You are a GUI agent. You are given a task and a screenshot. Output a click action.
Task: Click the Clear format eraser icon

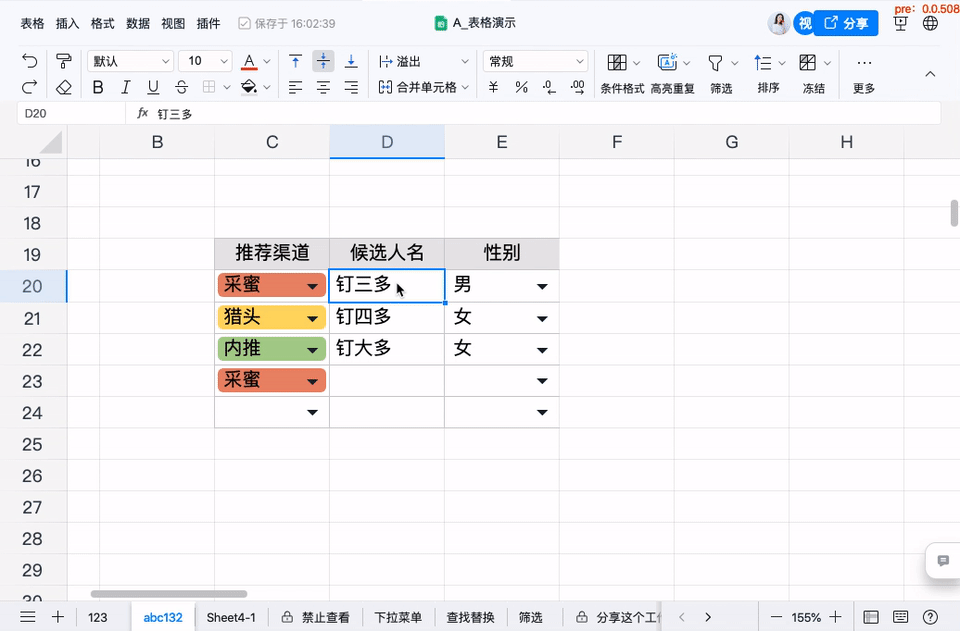click(x=64, y=88)
